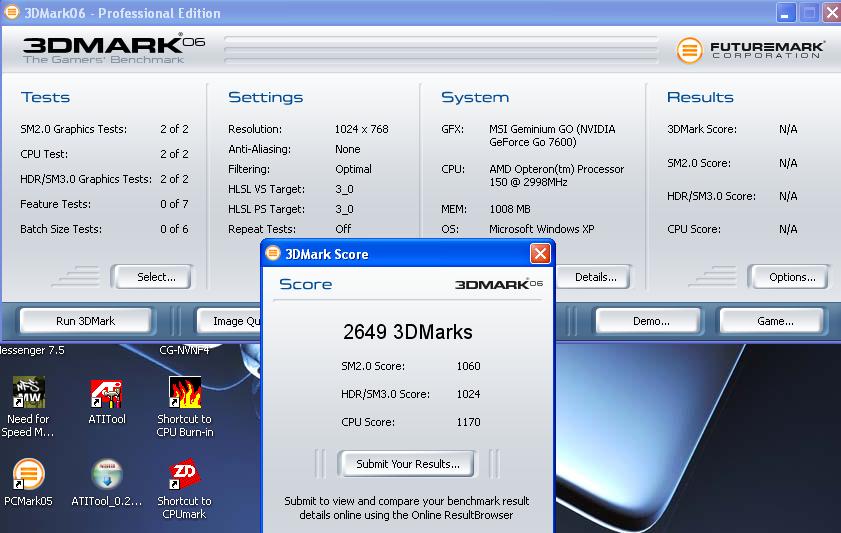Click the Repeat Tests value Off
This screenshot has height=533, width=841.
tap(343, 229)
